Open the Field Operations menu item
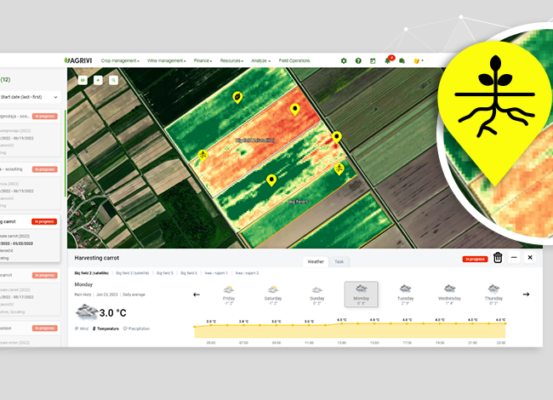The image size is (553, 400). coord(294,61)
